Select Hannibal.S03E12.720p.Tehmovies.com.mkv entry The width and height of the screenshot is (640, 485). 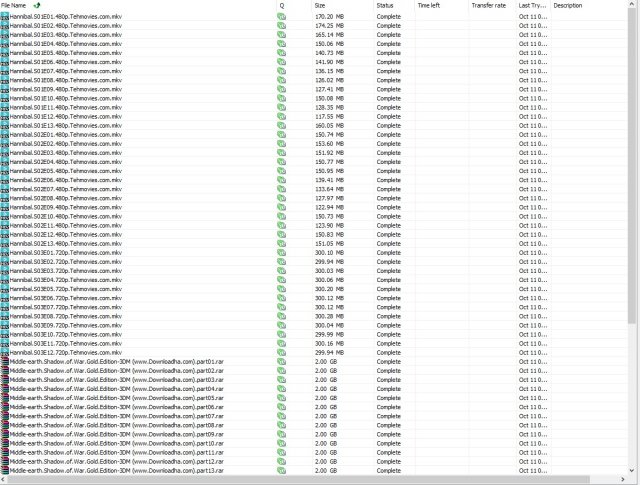(66, 353)
